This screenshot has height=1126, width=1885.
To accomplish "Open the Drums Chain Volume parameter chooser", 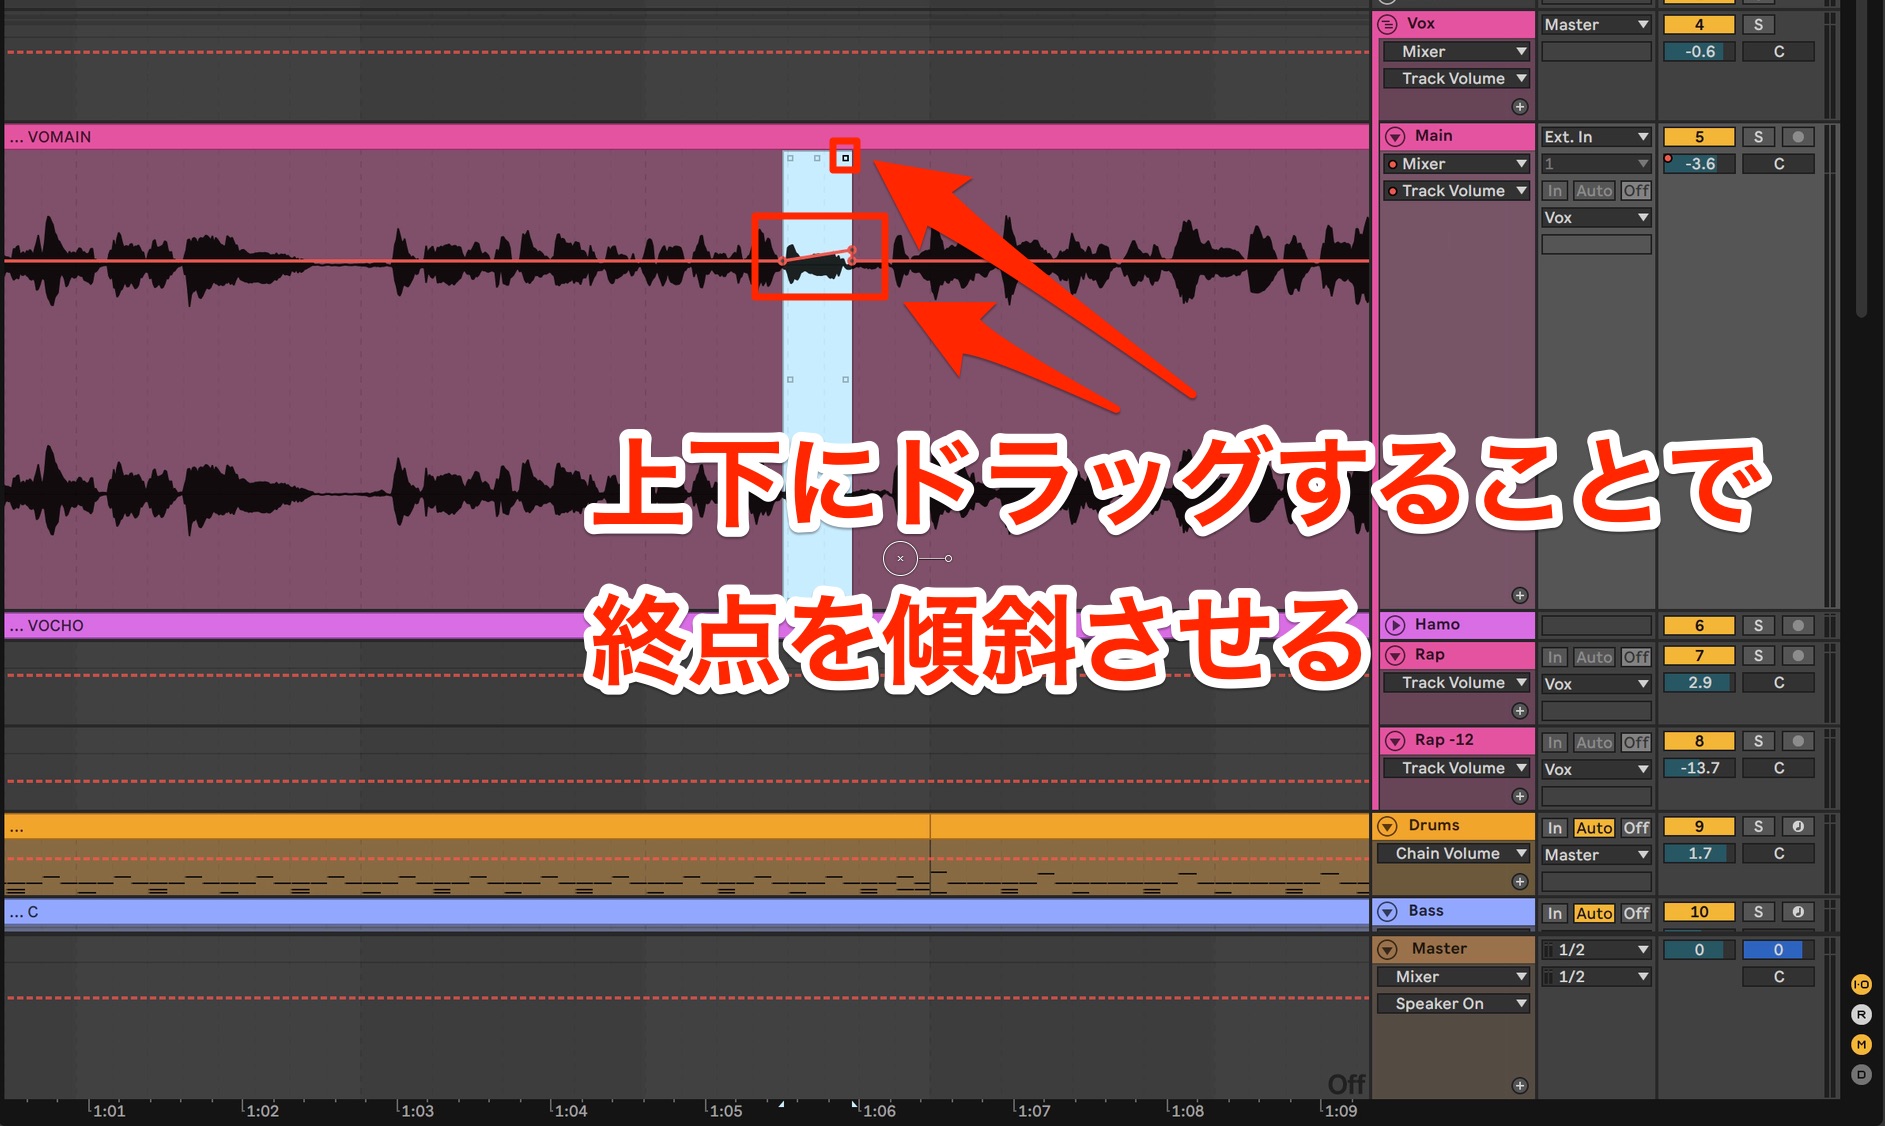I will pyautogui.click(x=1453, y=854).
